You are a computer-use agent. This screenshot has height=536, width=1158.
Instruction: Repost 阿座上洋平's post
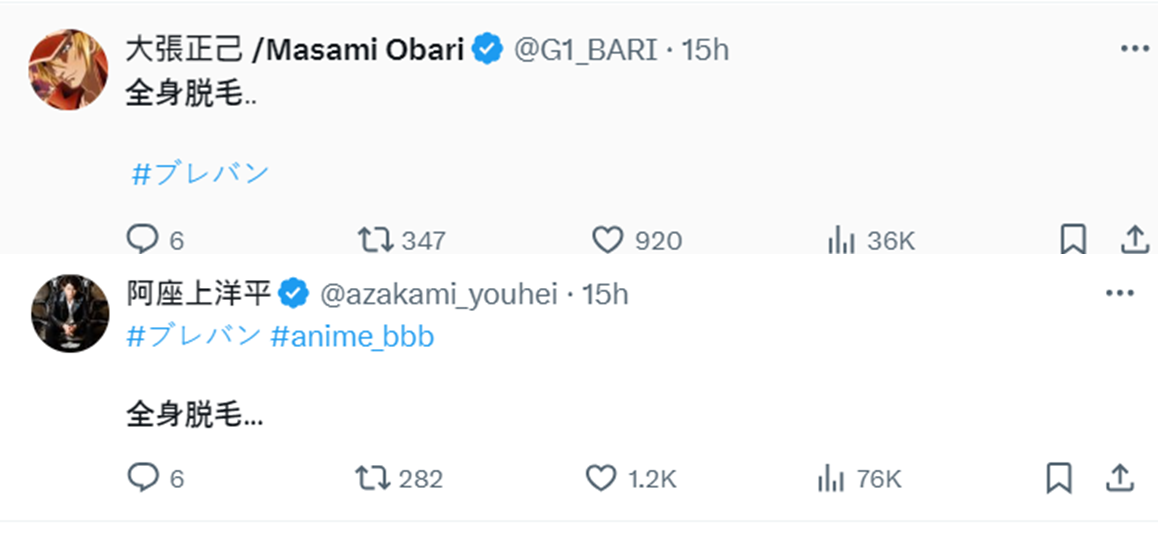click(372, 478)
